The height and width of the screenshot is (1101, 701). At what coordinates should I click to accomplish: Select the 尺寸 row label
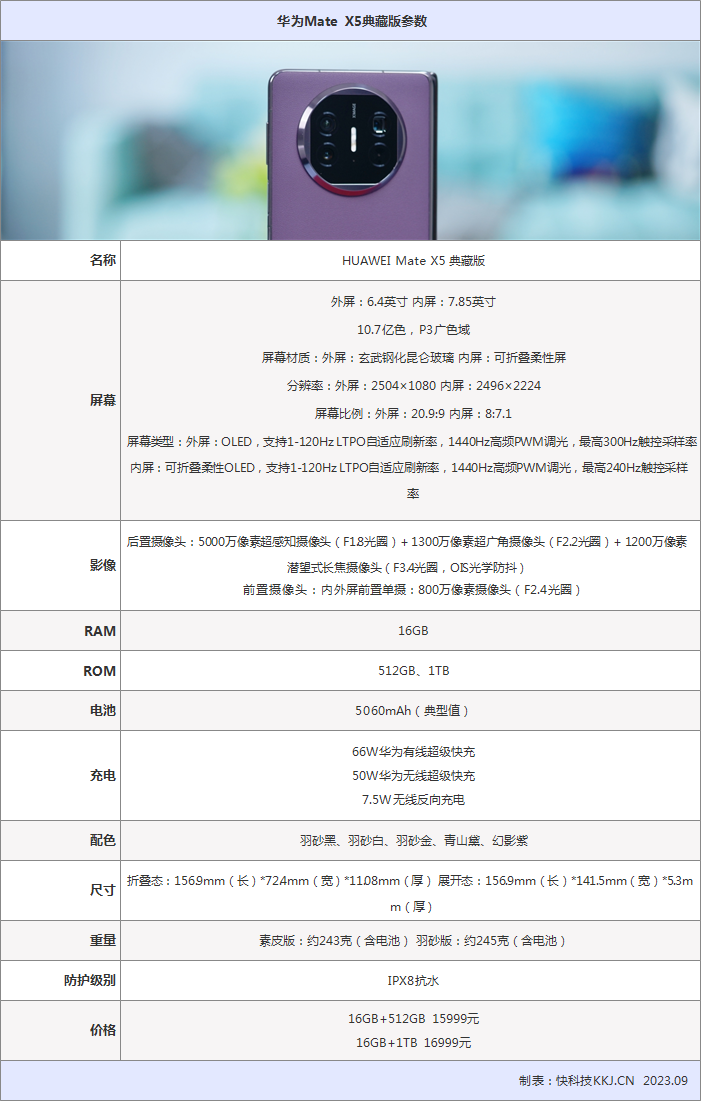103,890
